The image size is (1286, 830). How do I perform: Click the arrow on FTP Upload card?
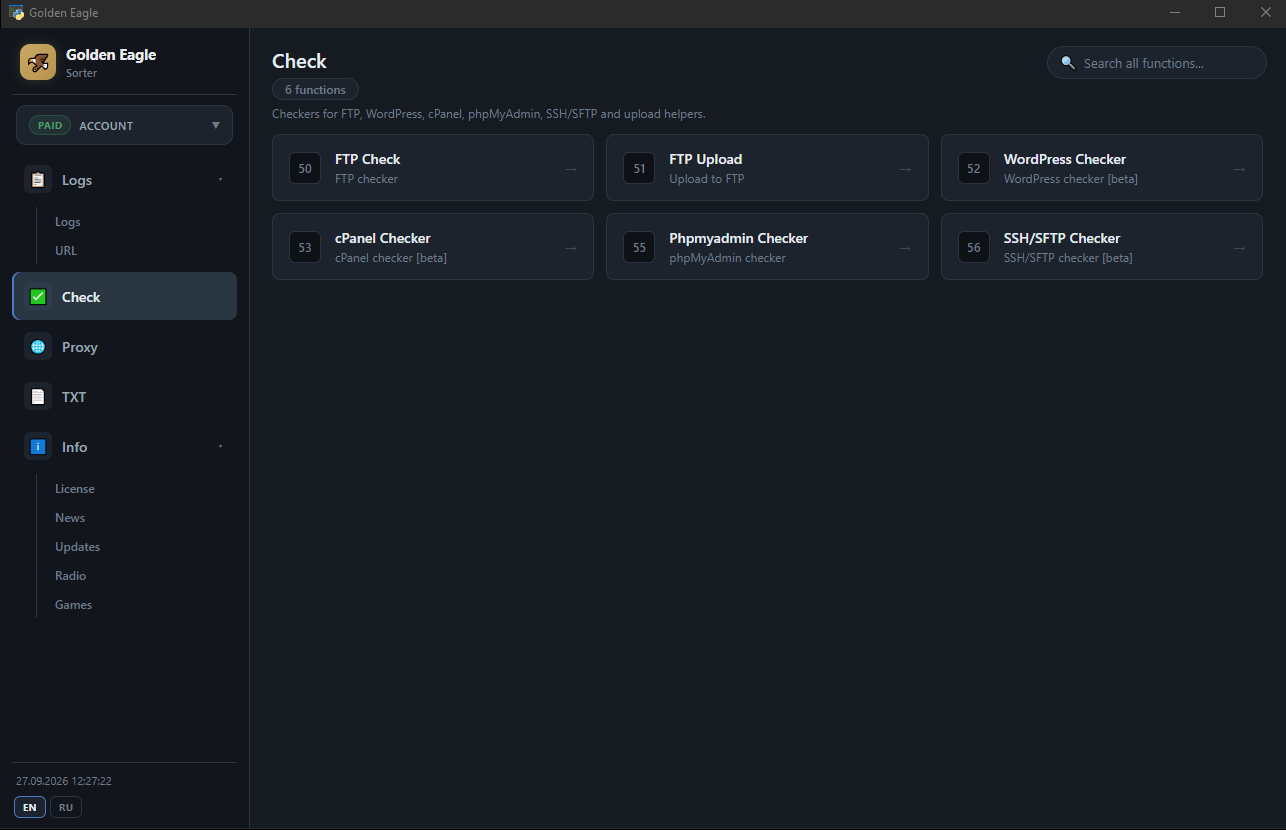point(905,169)
